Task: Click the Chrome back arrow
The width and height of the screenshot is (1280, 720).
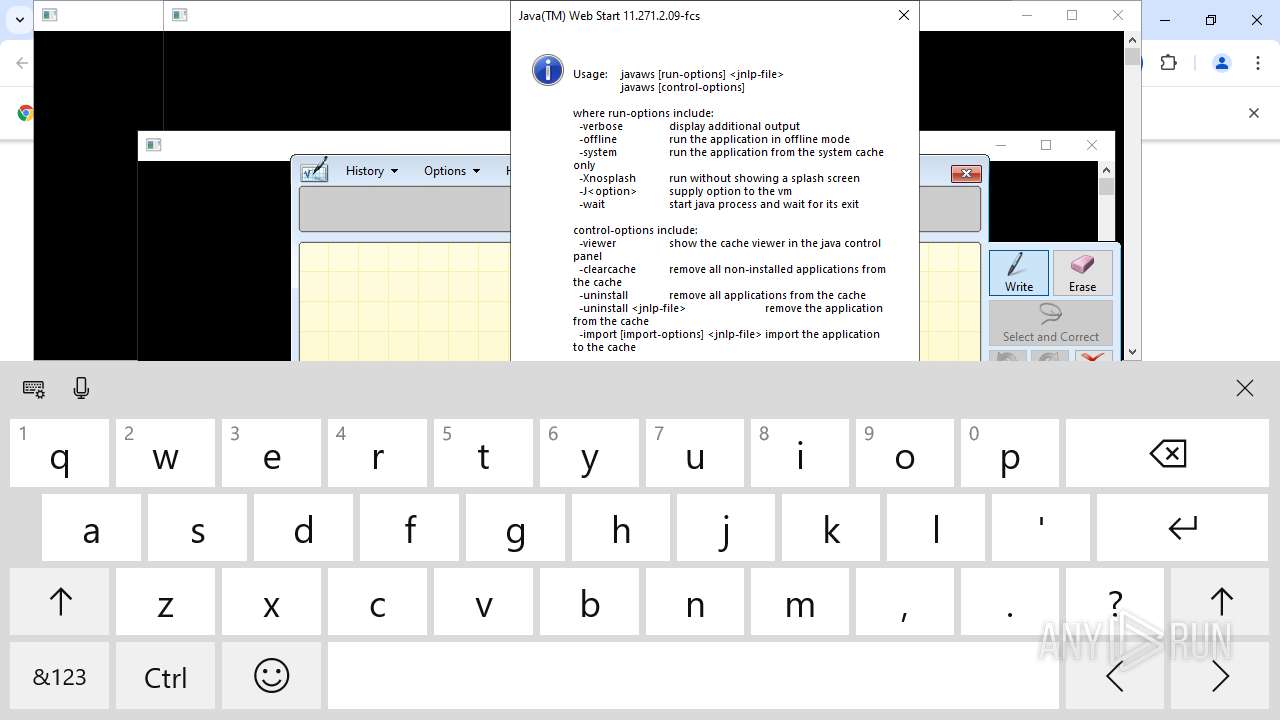Action: pyautogui.click(x=22, y=63)
